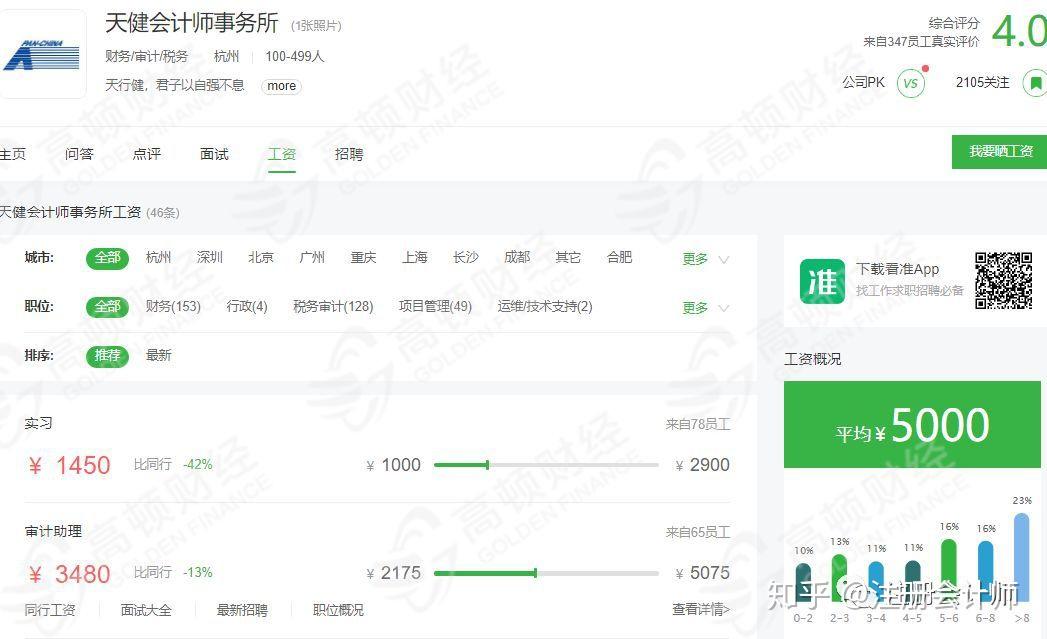Viewport: 1047px width, 639px height.
Task: Filter salaries by city 重庆
Action: (x=363, y=258)
